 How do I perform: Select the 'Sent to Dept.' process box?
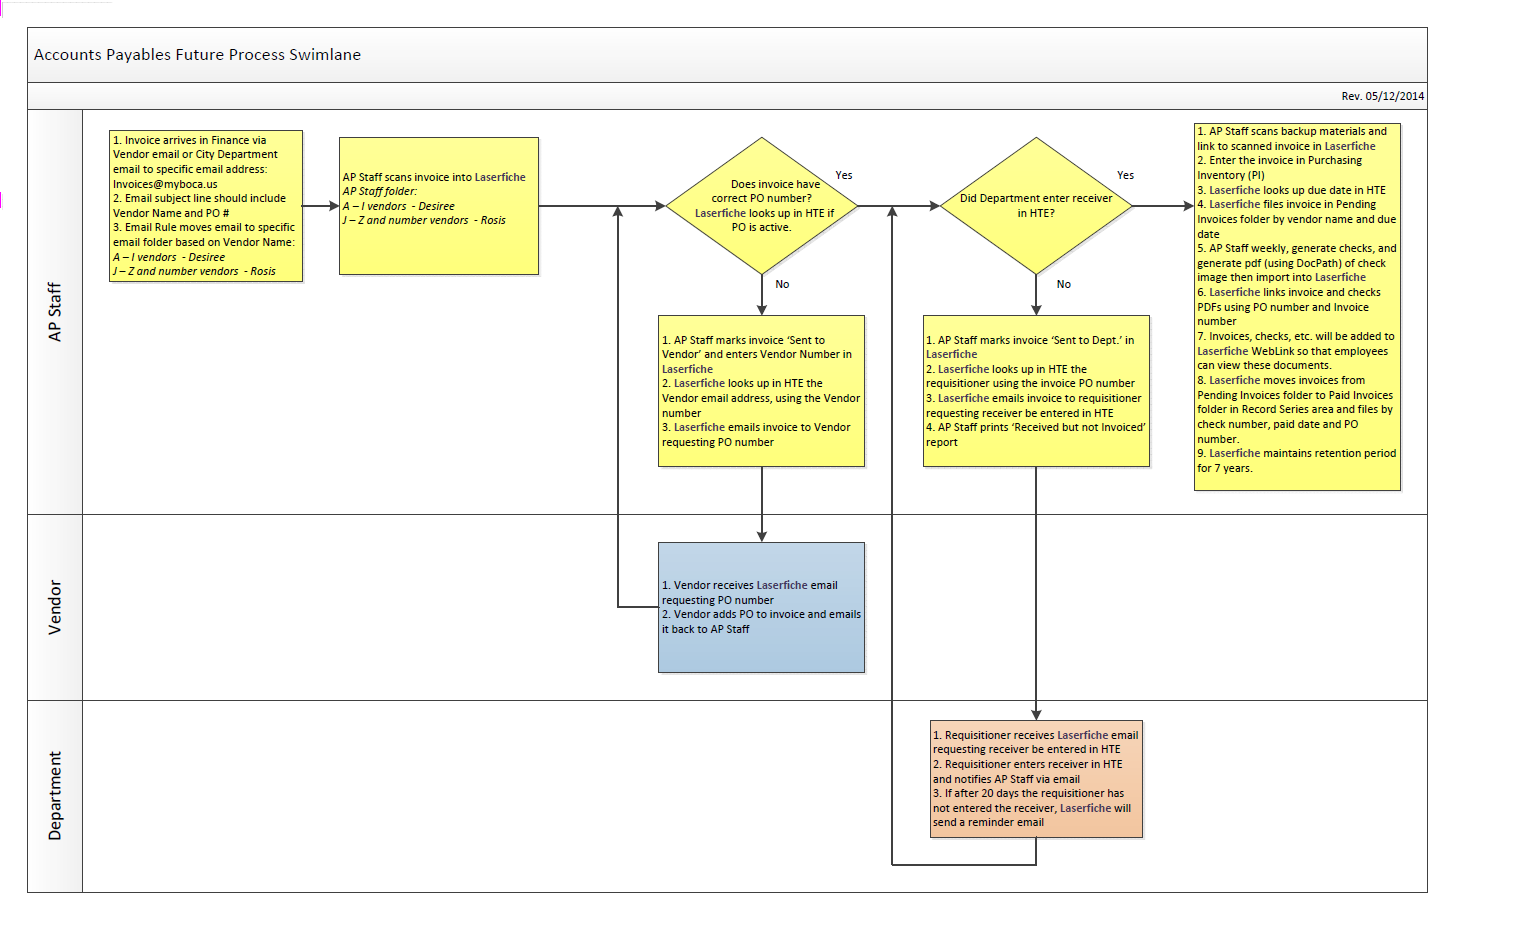pyautogui.click(x=1036, y=391)
